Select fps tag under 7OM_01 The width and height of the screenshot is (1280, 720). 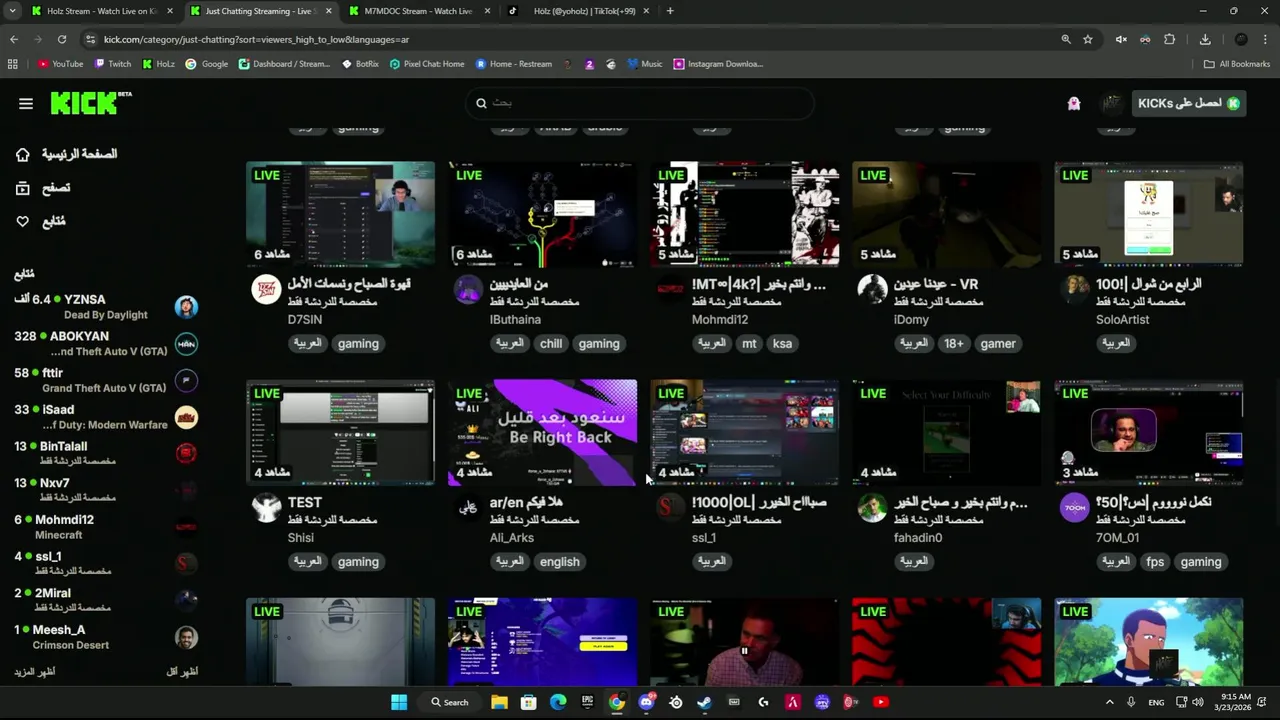tap(1155, 561)
